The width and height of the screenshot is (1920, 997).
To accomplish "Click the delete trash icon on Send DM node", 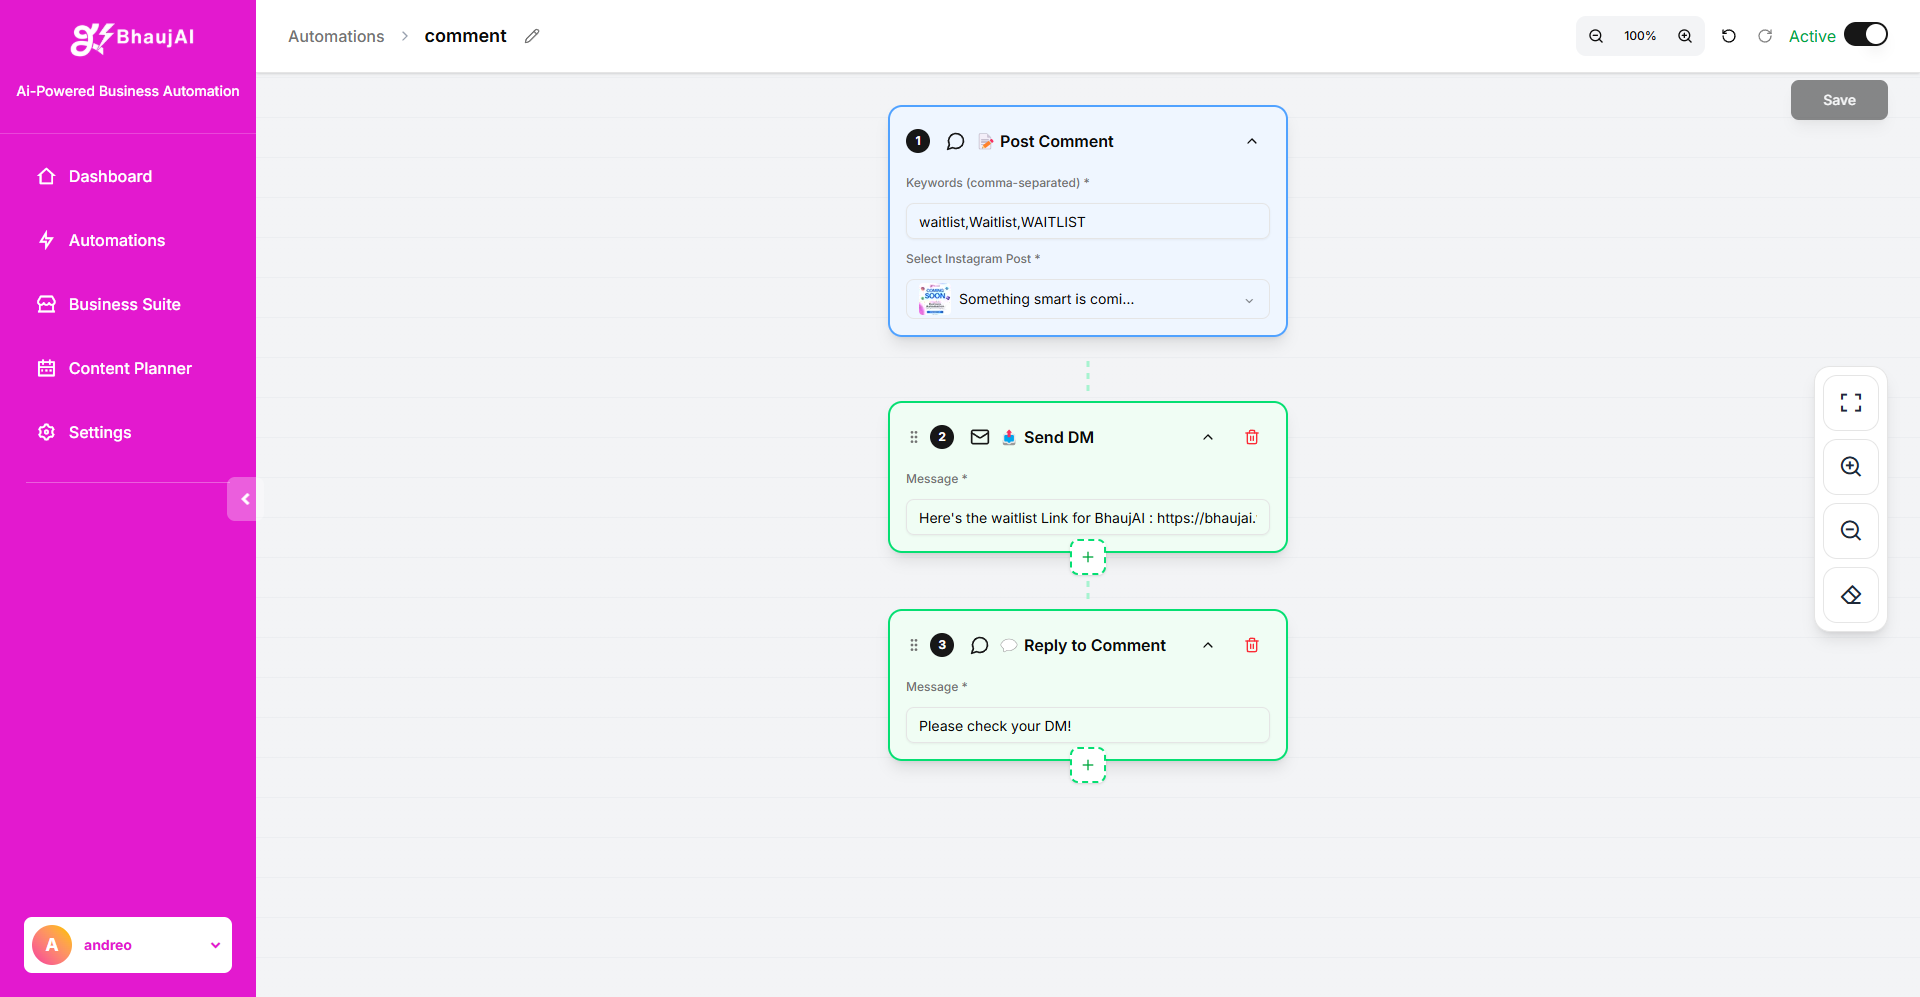I will tap(1251, 437).
